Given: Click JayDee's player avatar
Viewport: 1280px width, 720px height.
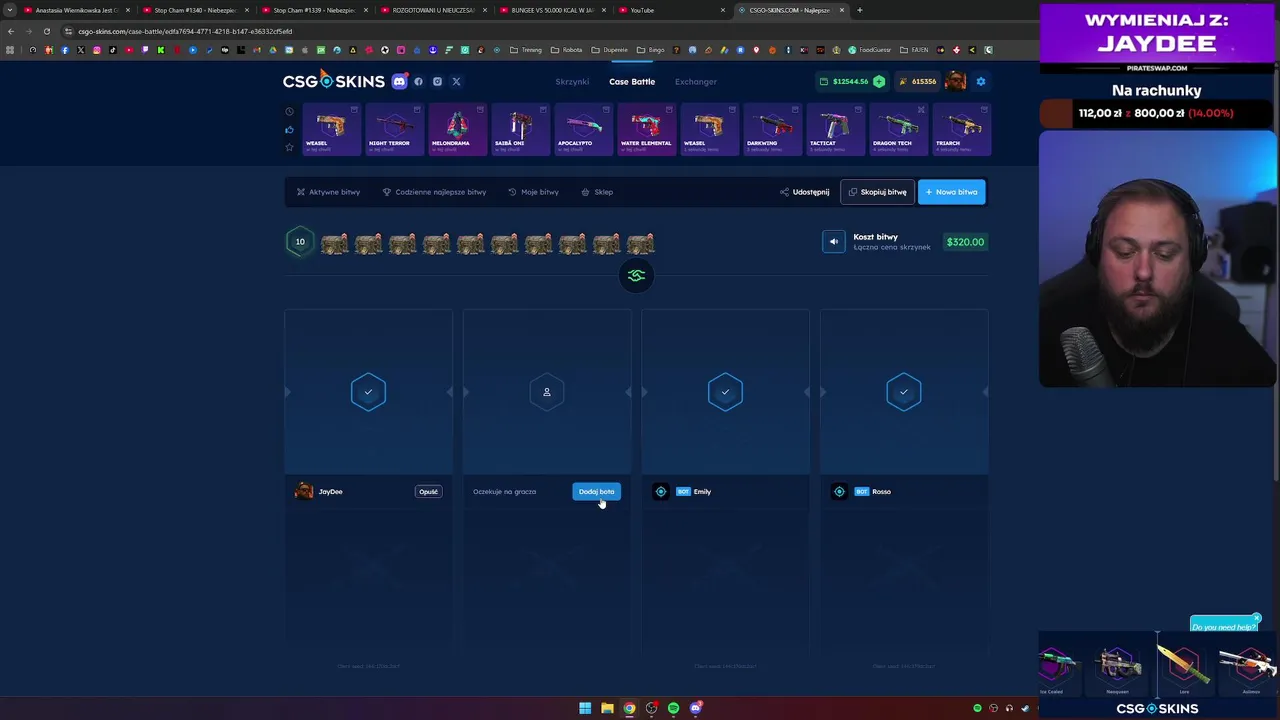Looking at the screenshot, I should coord(304,492).
